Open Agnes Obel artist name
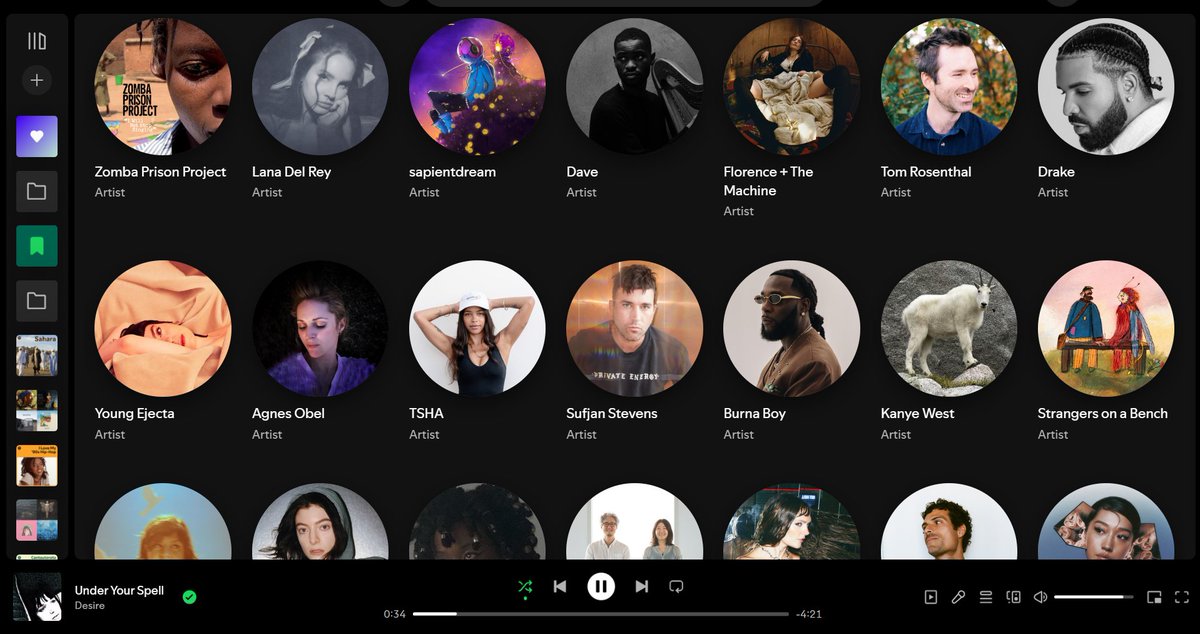 point(288,414)
